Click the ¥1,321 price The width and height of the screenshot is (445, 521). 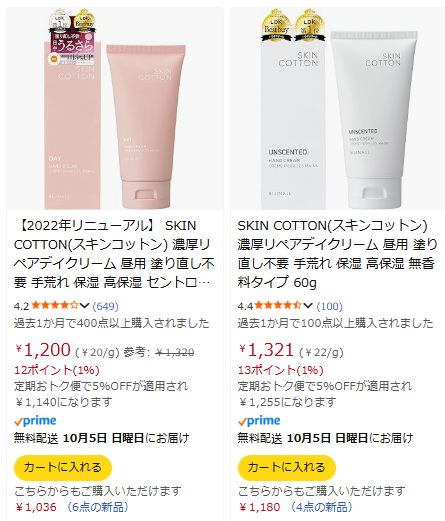point(266,350)
